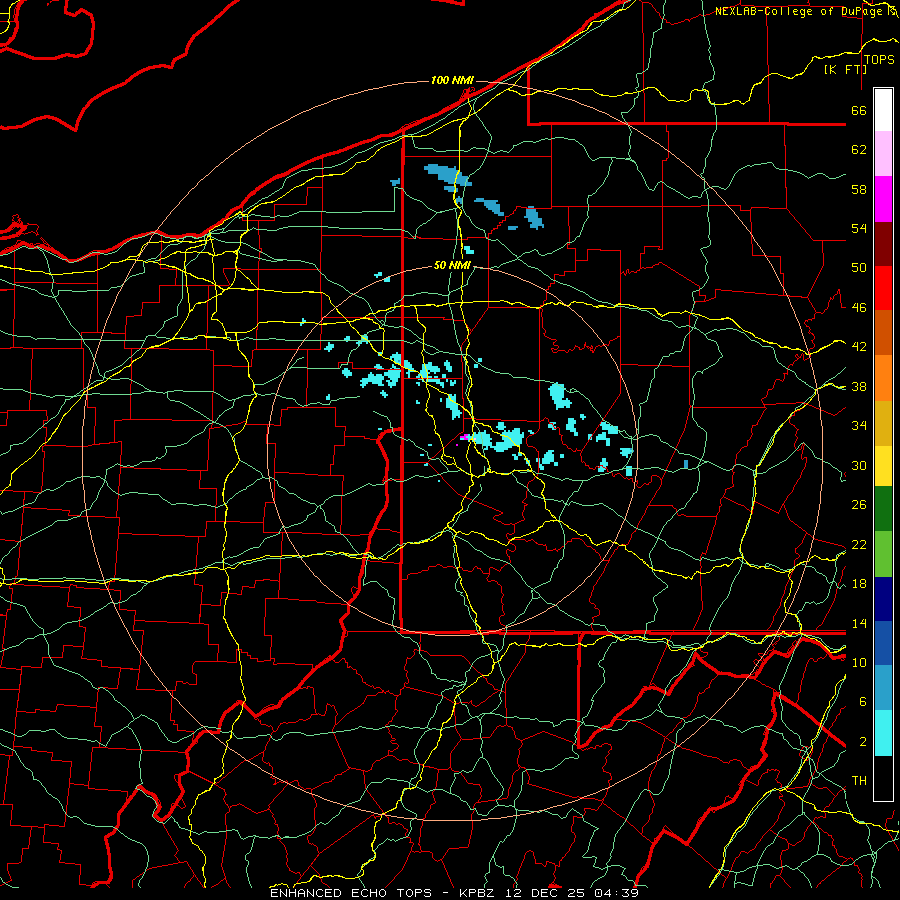Click the navy 22 kft legend swatch
This screenshot has height=900, width=900.
tap(883, 599)
